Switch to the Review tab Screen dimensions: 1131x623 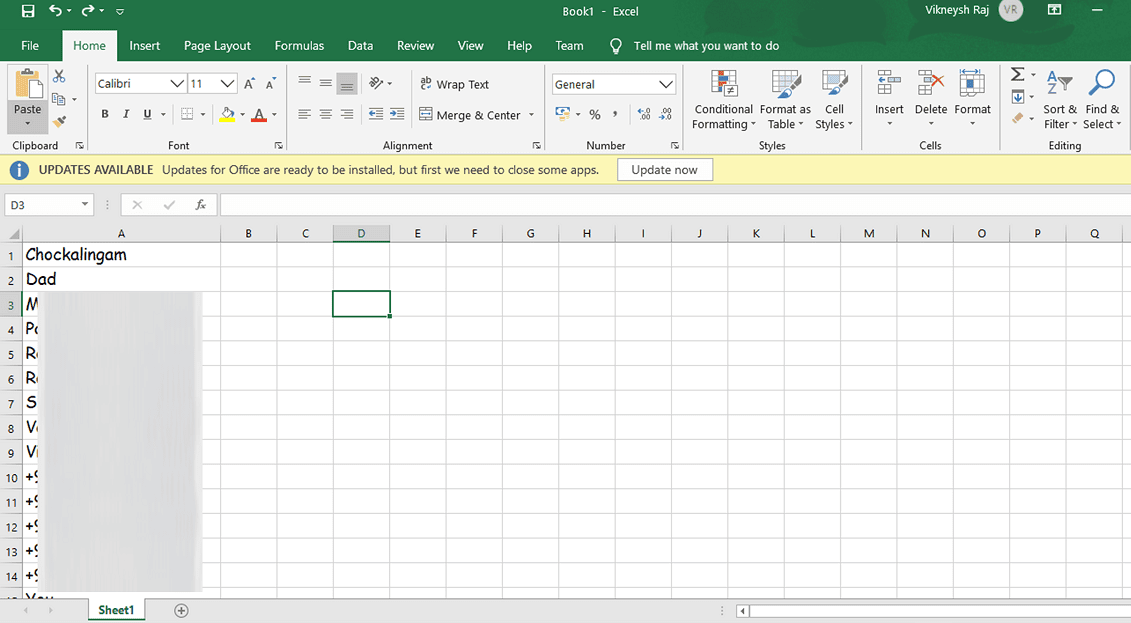click(x=415, y=45)
